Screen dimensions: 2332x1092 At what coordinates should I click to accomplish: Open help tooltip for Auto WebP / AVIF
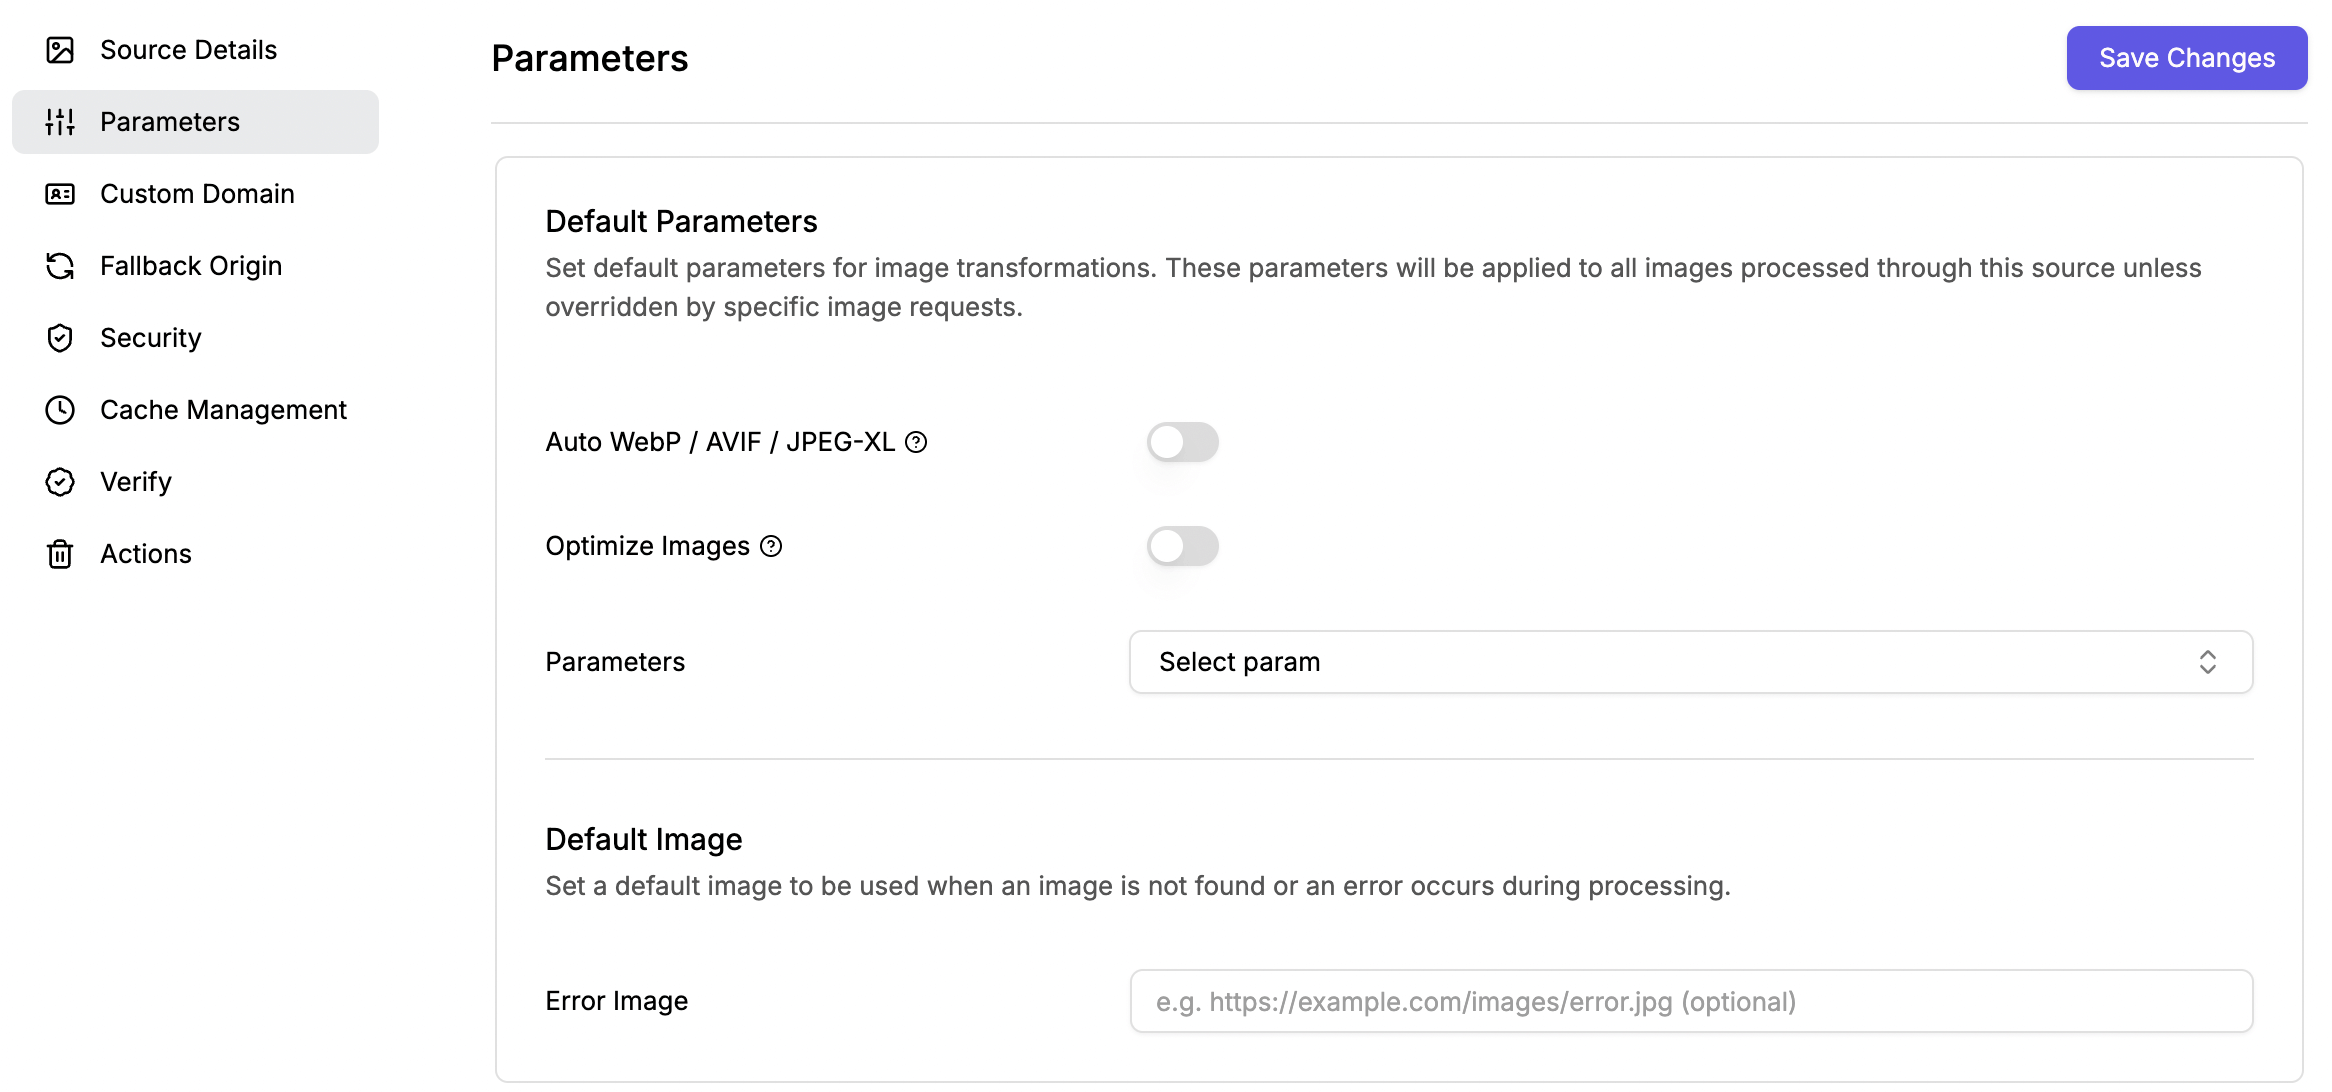pyautogui.click(x=916, y=442)
